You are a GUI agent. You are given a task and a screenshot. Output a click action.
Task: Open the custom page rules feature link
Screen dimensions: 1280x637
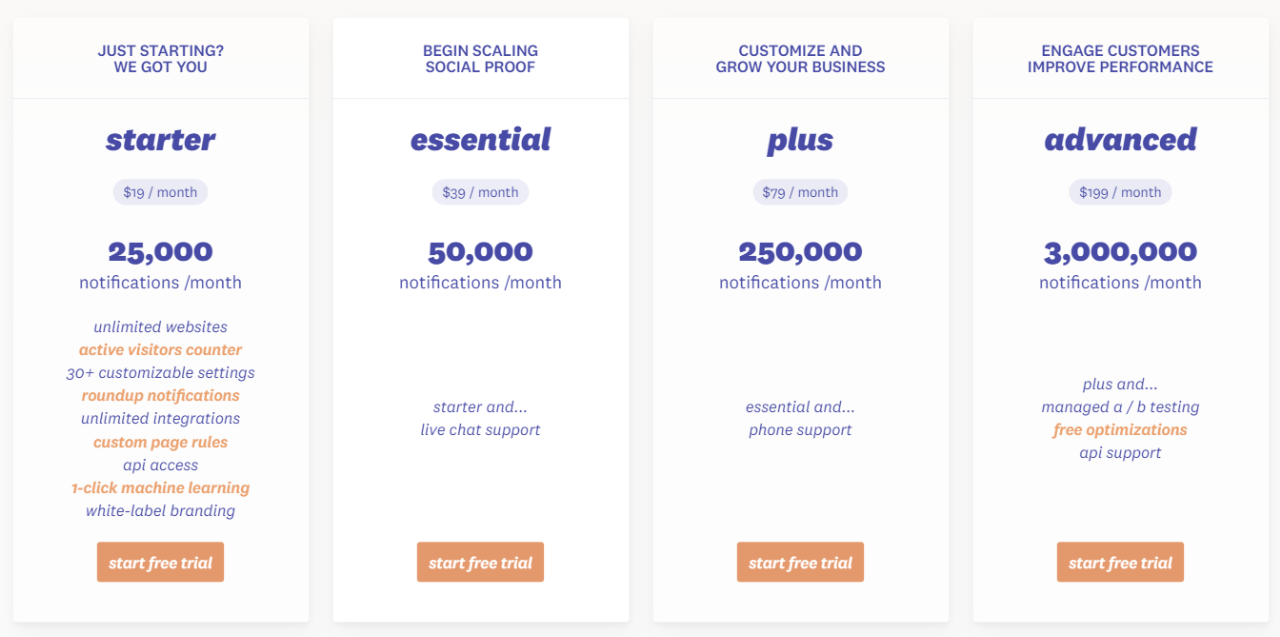click(x=161, y=441)
